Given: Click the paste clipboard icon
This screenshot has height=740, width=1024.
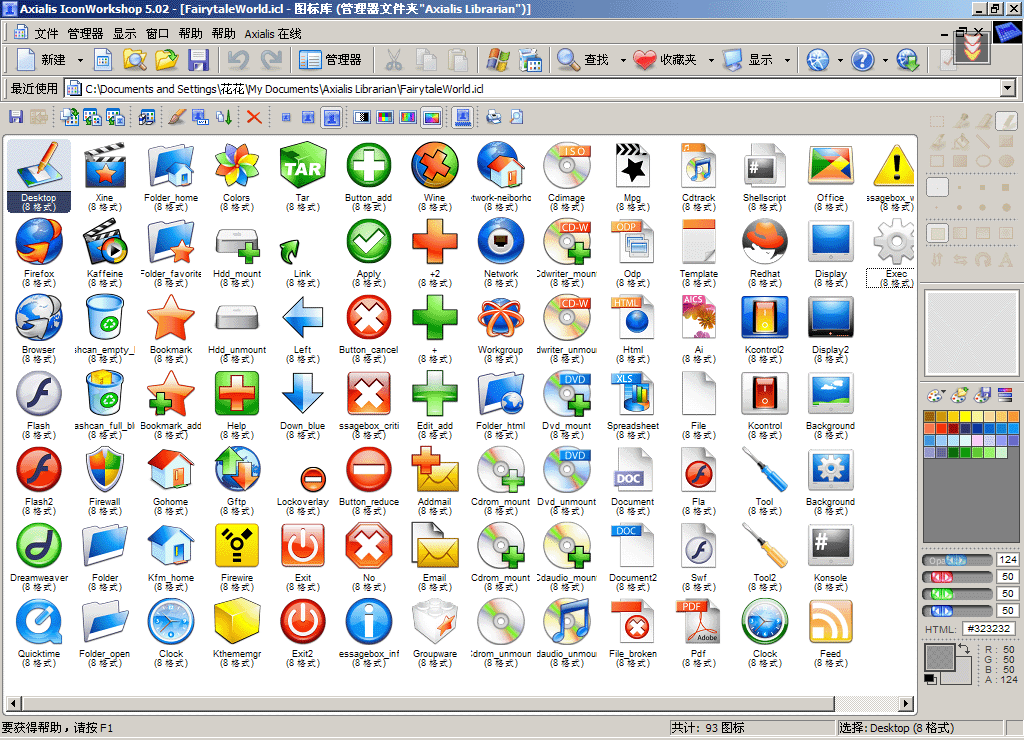Looking at the screenshot, I should (x=458, y=60).
